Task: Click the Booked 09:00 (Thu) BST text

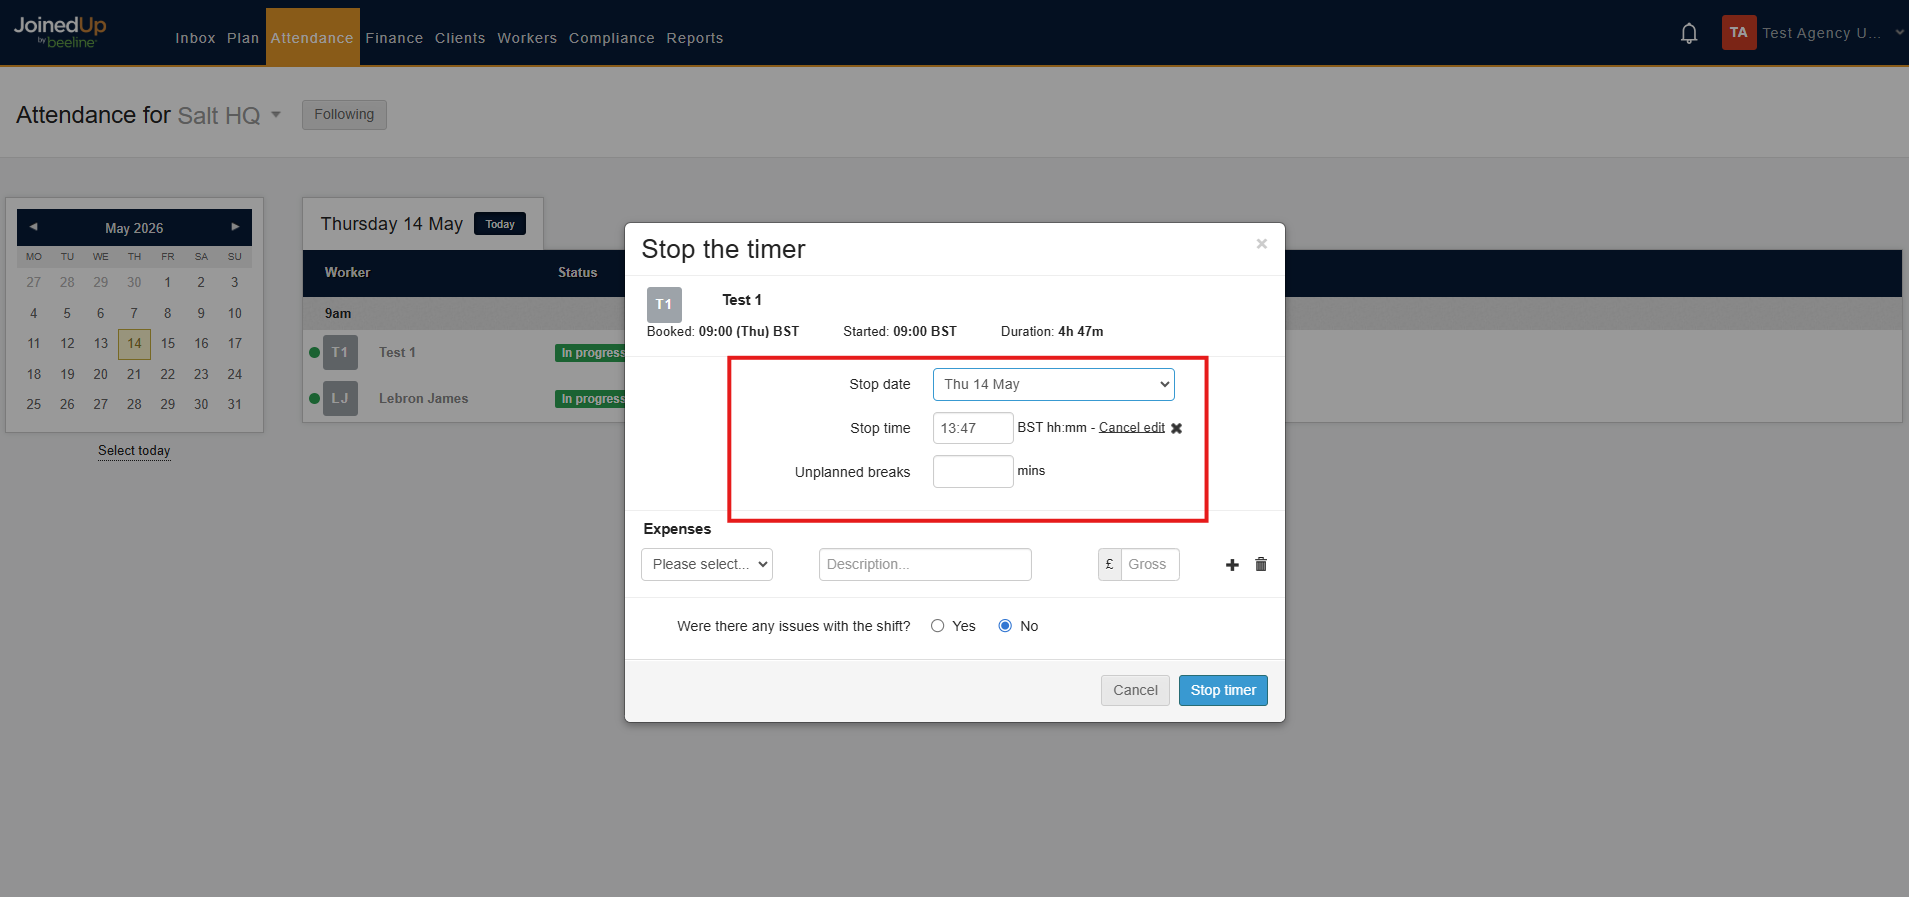Action: click(x=723, y=331)
